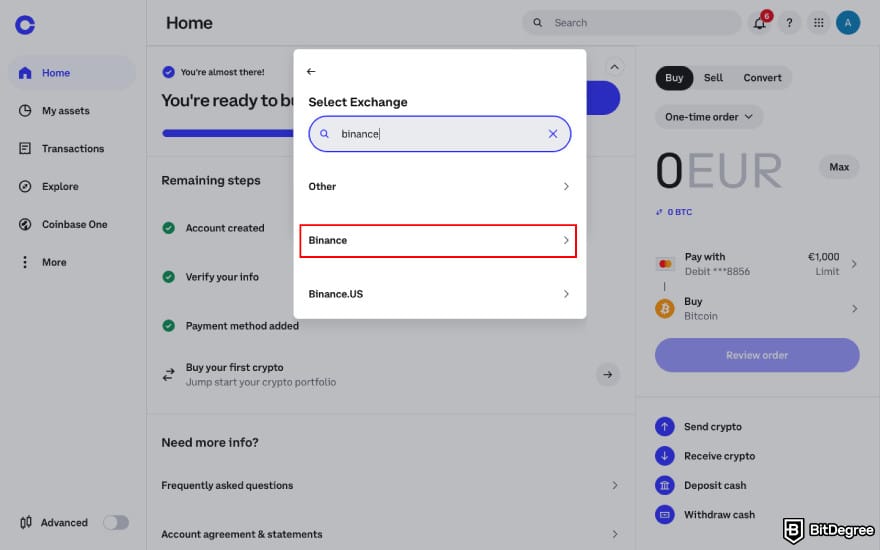
Task: Open Home in the sidebar
Action: [72, 73]
